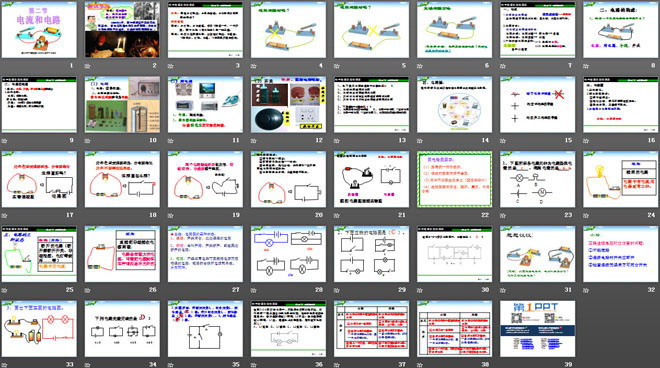Select slide 33 thumbnail with red circuit diagram

click(x=39, y=329)
